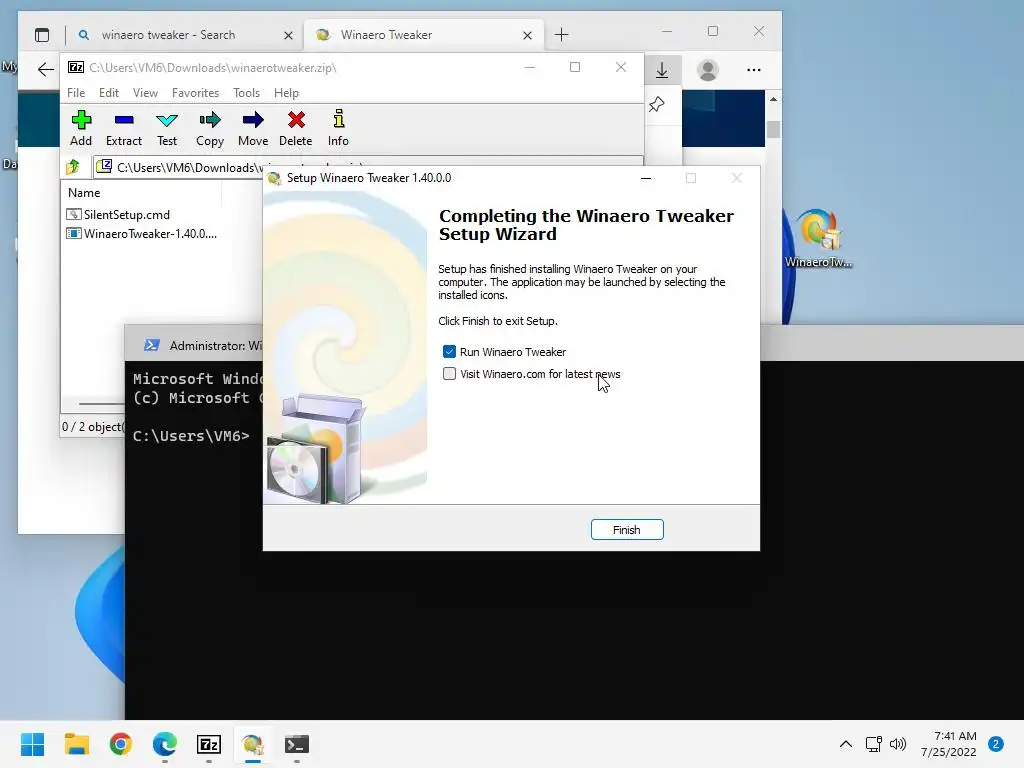Click the Edge scrollbar up arrow
The width and height of the screenshot is (1024, 768).
click(x=773, y=99)
